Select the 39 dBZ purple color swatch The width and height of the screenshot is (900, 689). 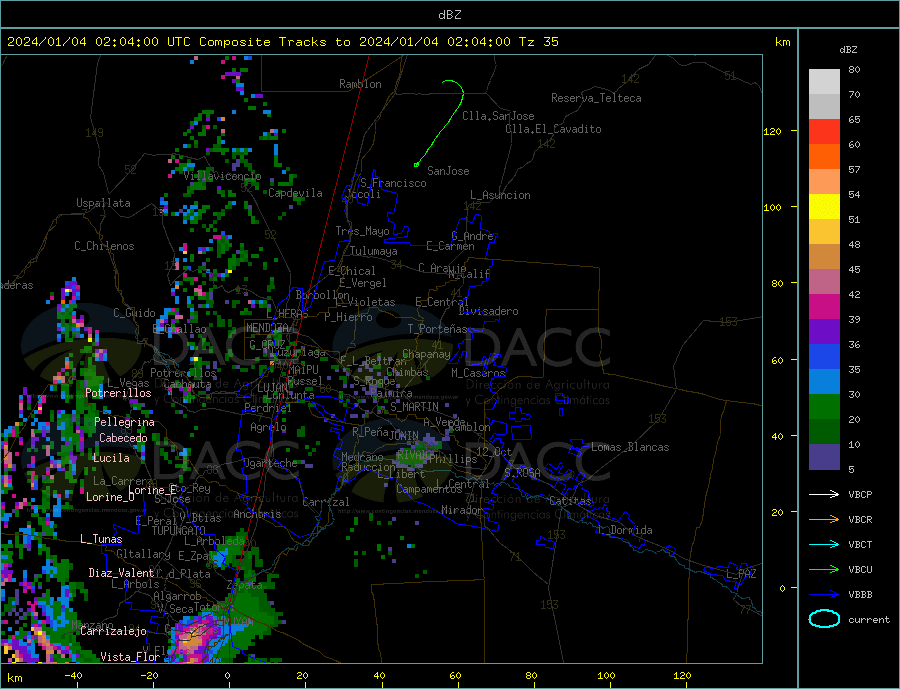[824, 307]
